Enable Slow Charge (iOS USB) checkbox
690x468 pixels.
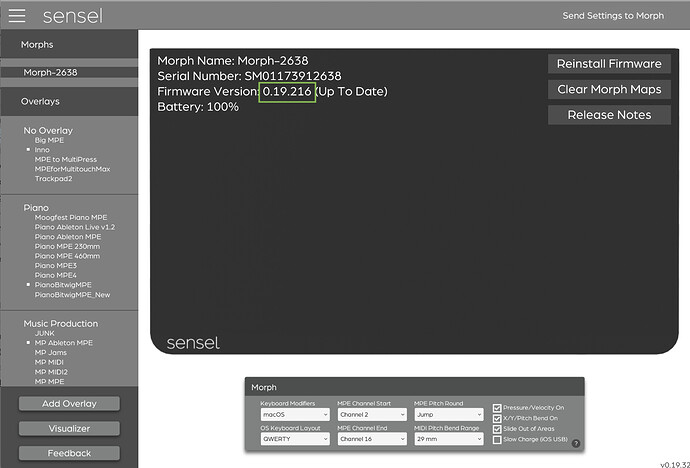click(x=497, y=439)
